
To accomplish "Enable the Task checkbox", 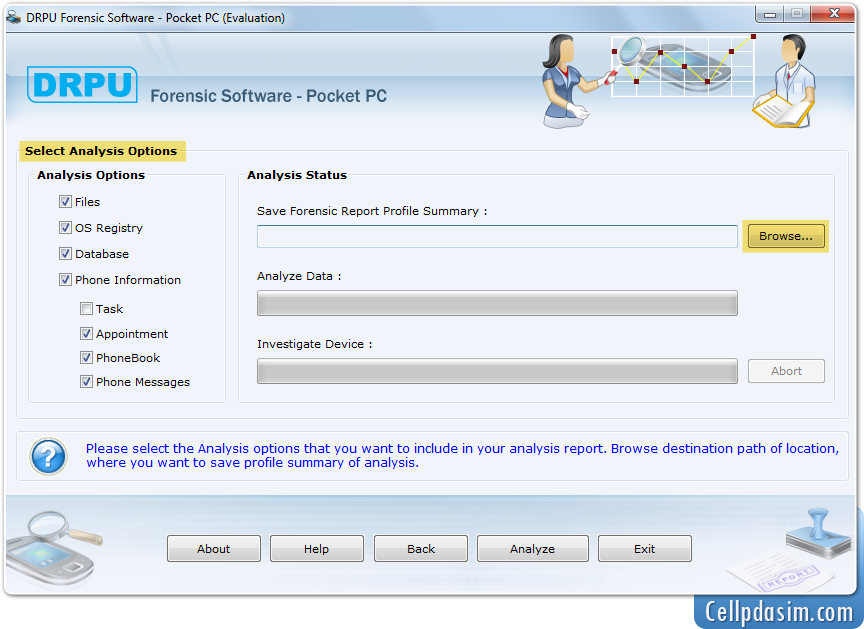I will [x=86, y=308].
